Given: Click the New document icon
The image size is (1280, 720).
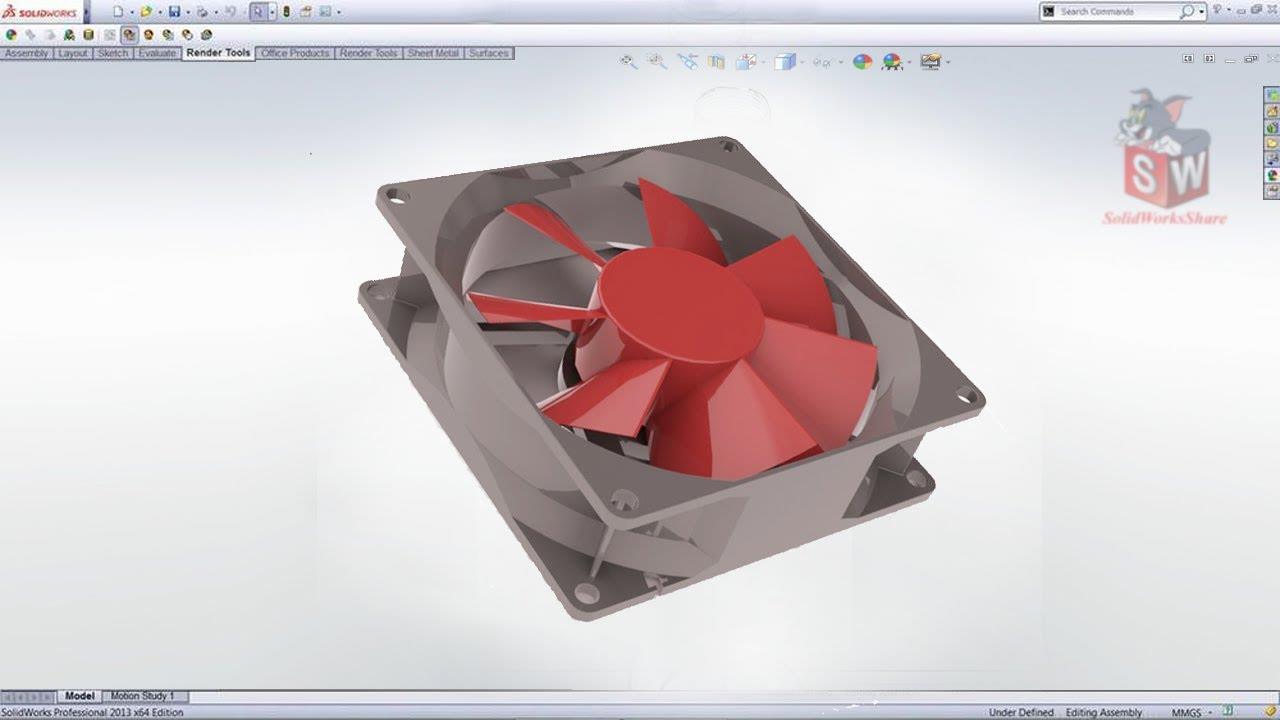Looking at the screenshot, I should pos(118,12).
